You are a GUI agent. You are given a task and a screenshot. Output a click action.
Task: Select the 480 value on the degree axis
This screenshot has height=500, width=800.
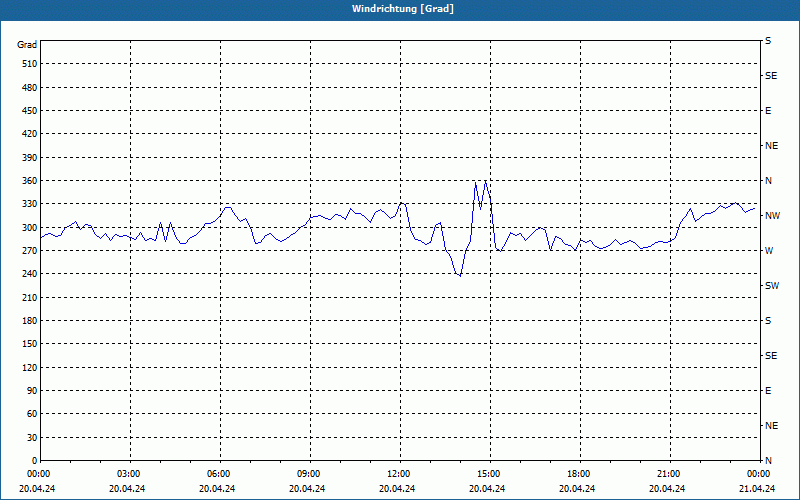click(30, 88)
